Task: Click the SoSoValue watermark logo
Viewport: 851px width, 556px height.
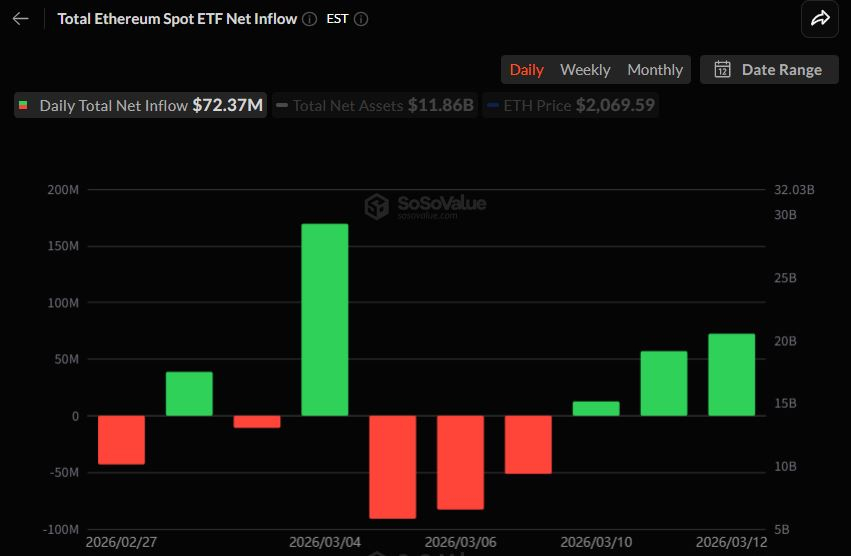Action: point(376,207)
